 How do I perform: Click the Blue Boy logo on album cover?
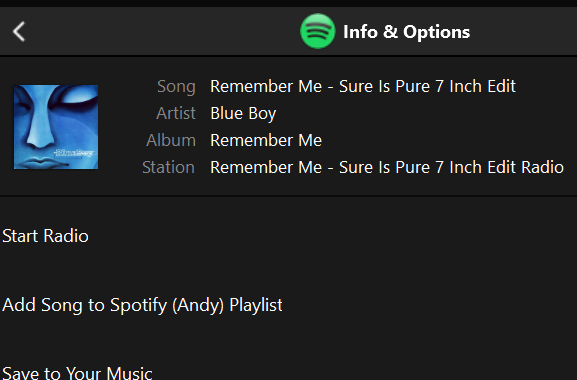pos(74,152)
